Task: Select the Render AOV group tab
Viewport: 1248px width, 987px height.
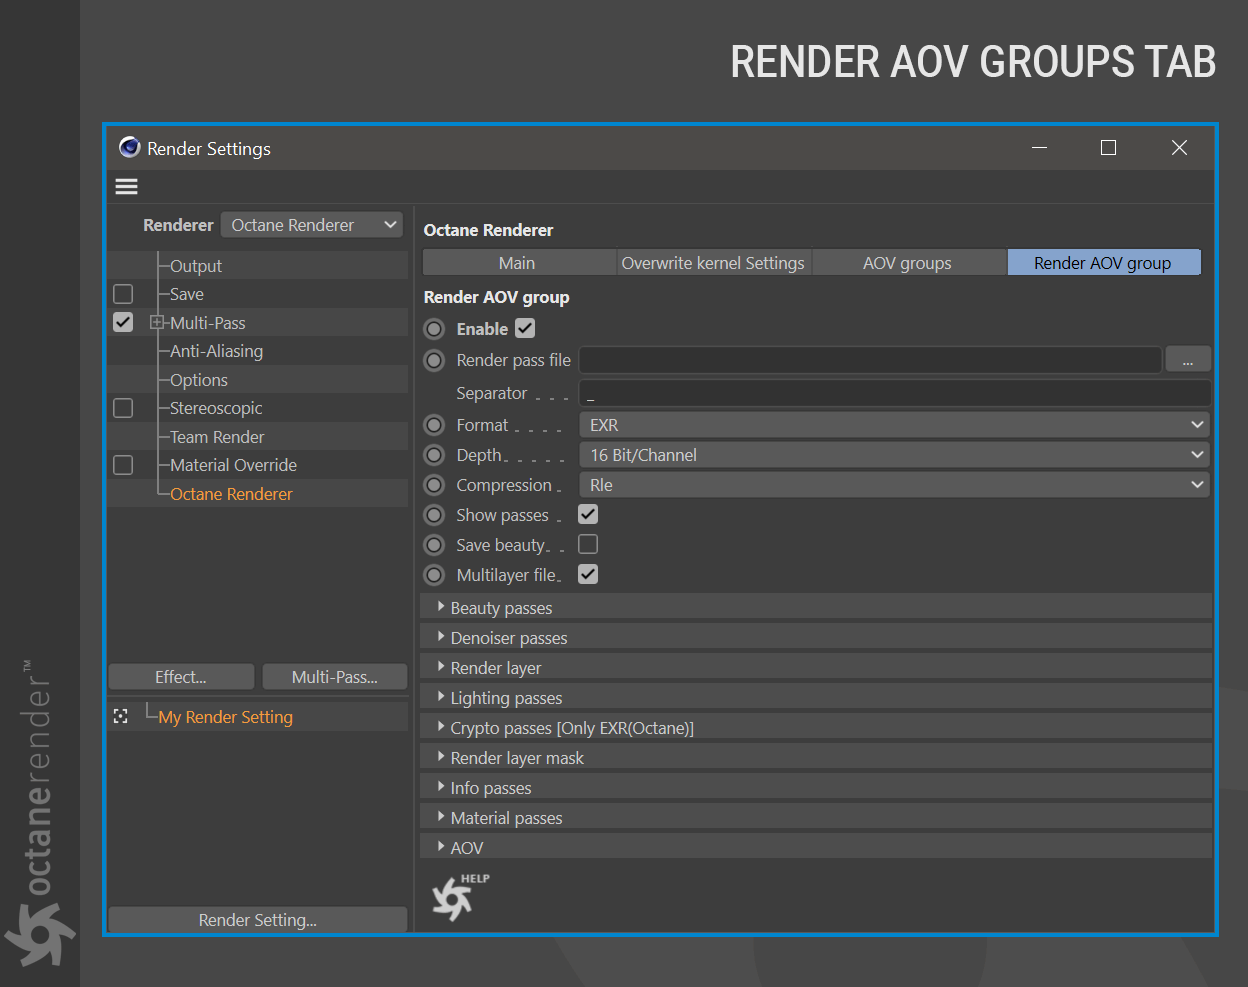Action: 1103,263
